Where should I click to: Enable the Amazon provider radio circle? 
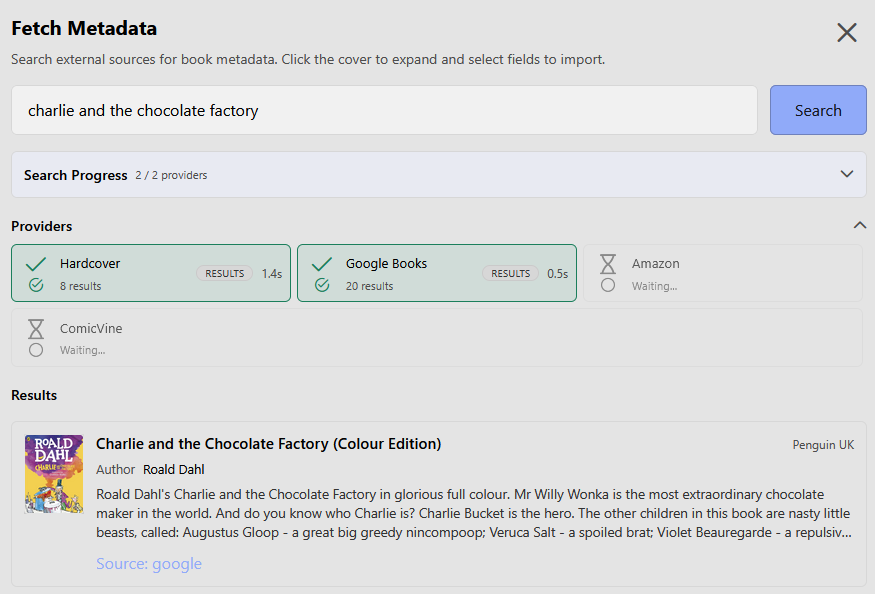click(608, 286)
